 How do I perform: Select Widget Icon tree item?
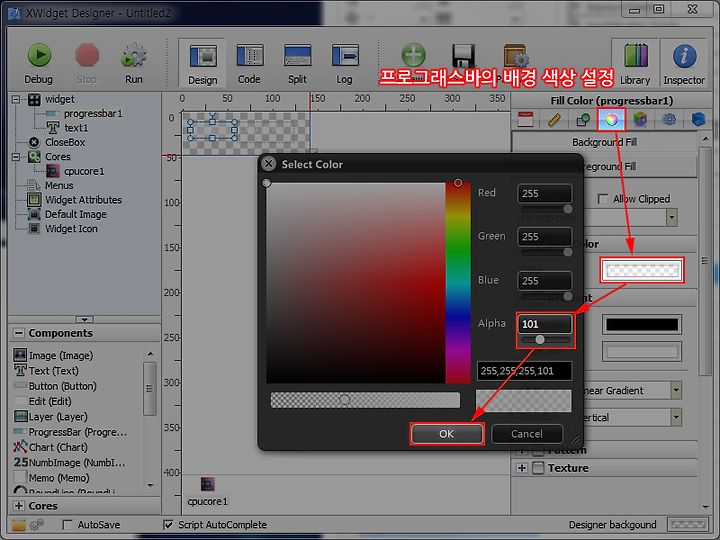coord(71,229)
